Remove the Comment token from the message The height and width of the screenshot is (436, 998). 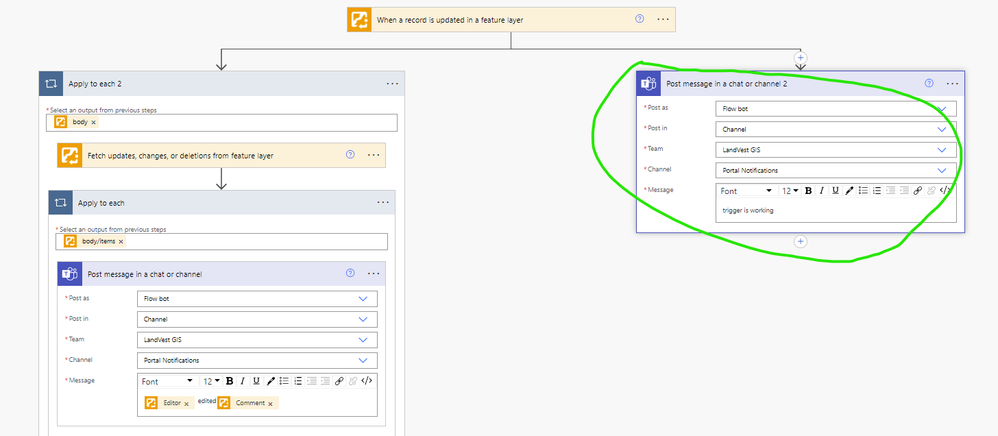[271, 404]
